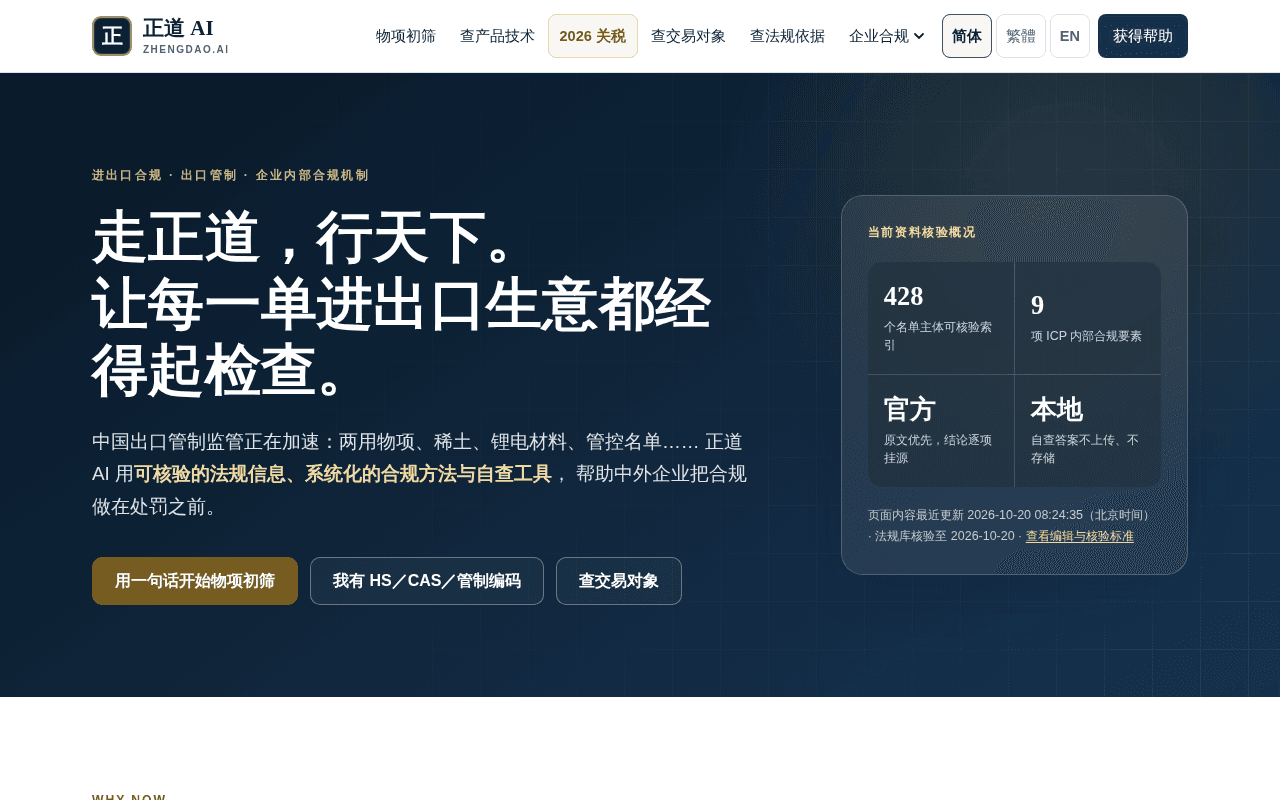Switch language to EN
The height and width of the screenshot is (800, 1280).
(1070, 36)
